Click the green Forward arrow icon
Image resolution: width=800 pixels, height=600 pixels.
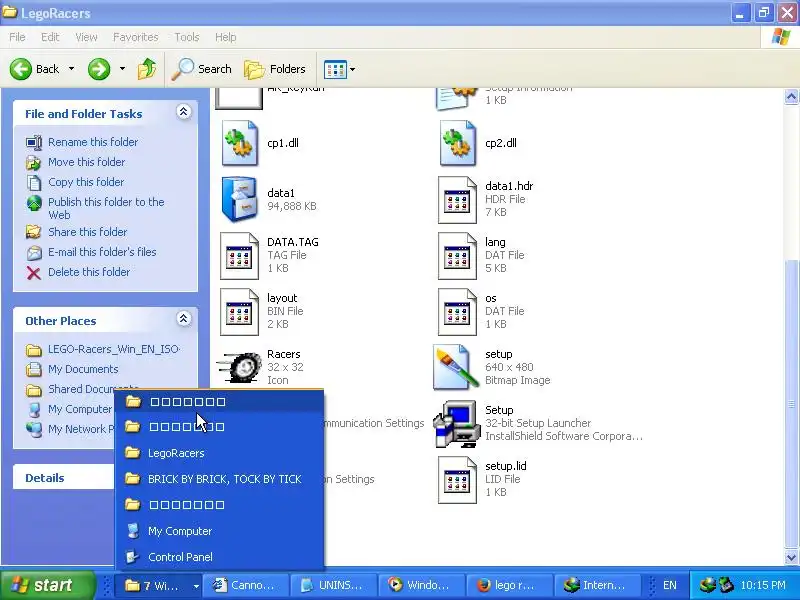click(98, 69)
